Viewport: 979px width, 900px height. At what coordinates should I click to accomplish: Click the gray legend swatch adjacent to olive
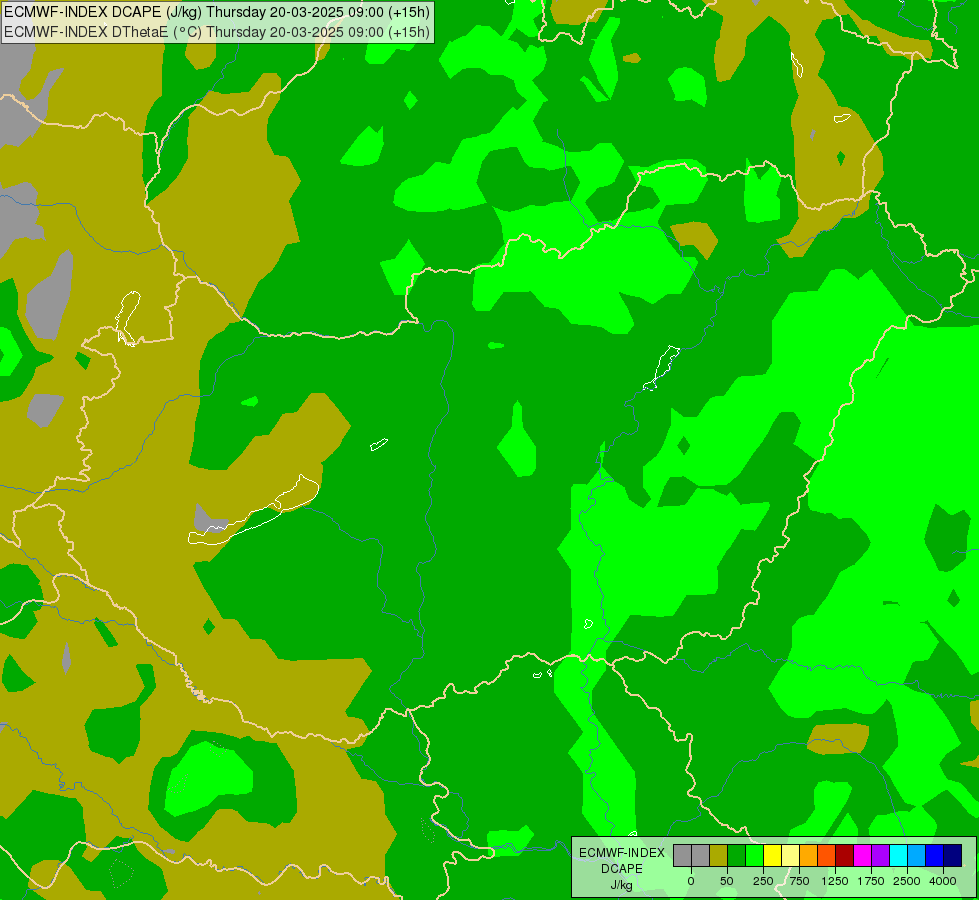(x=701, y=856)
